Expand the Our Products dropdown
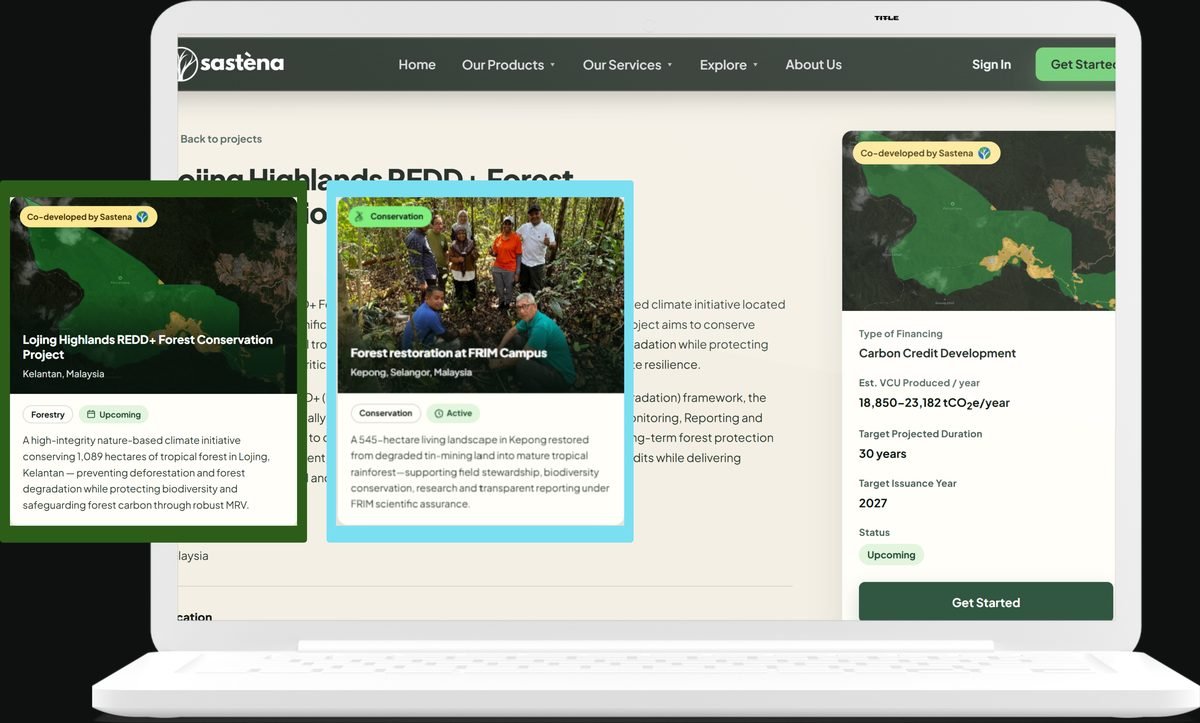 508,65
